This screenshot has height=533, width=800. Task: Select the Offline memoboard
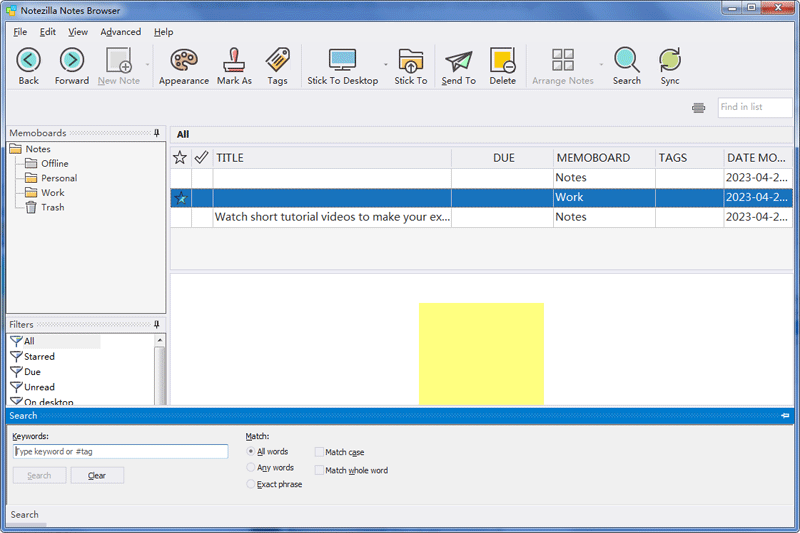55,163
